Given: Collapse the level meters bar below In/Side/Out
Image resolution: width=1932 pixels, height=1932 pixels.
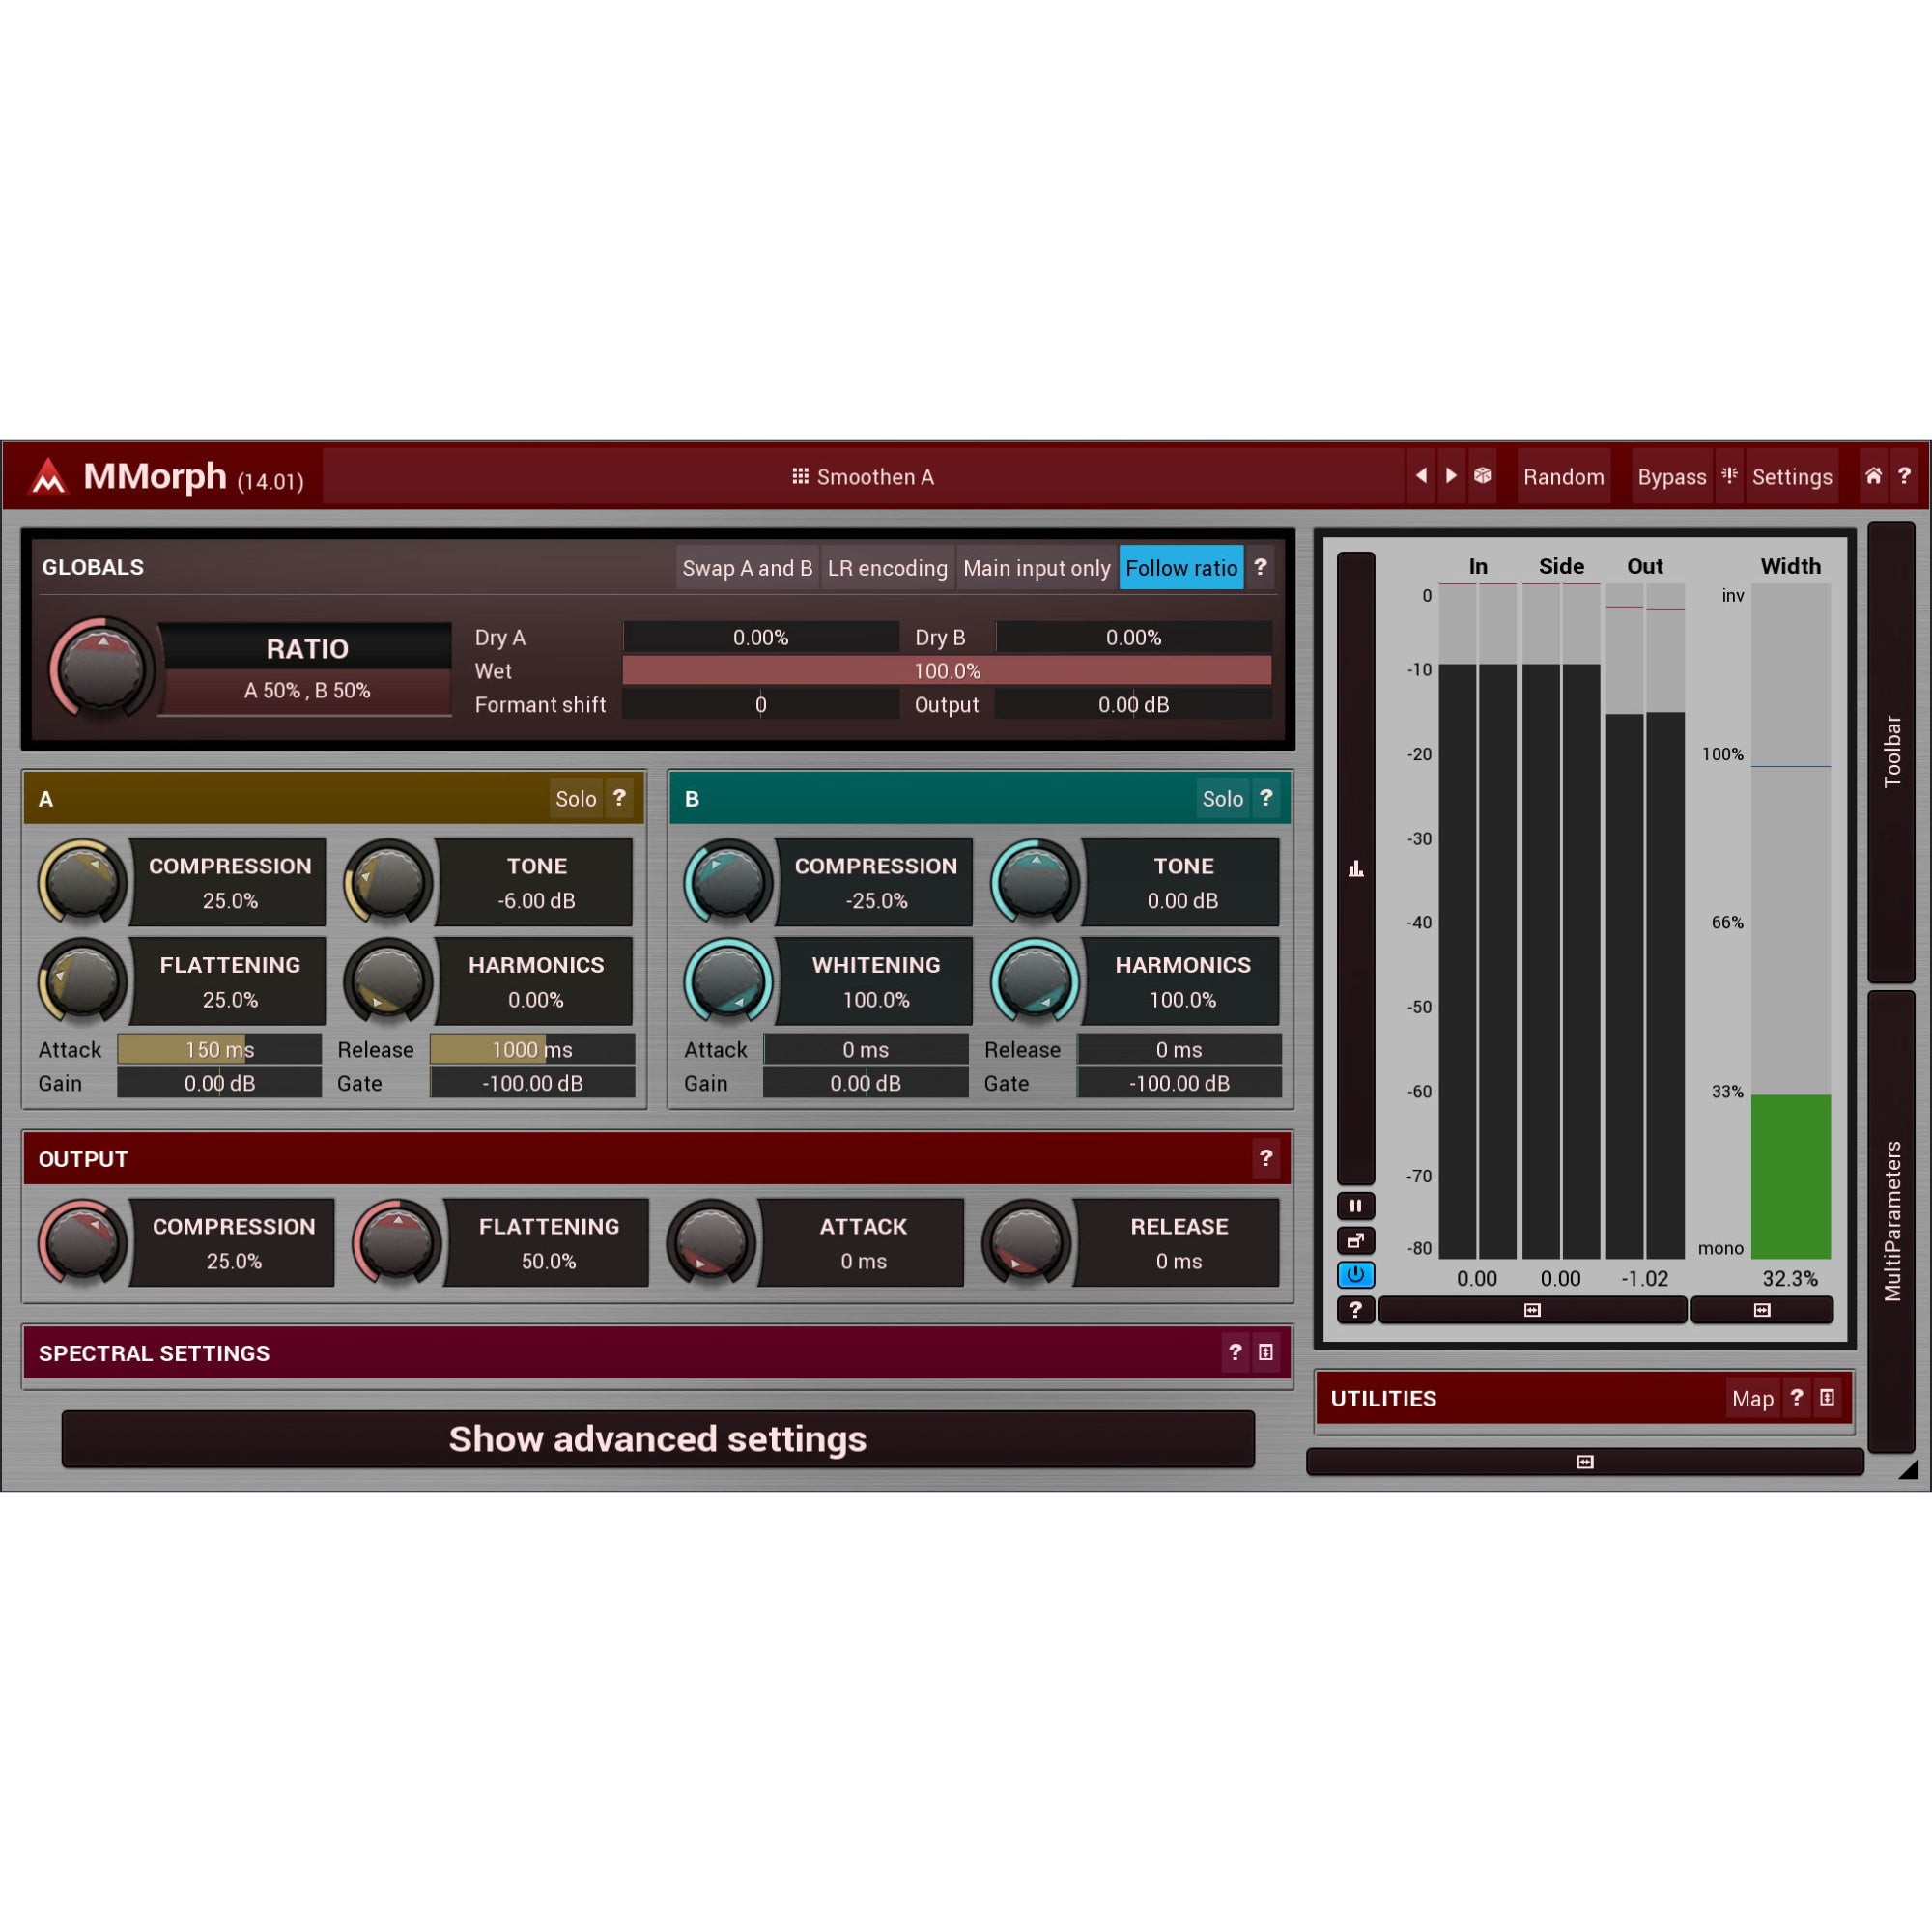Looking at the screenshot, I should (x=1532, y=1309).
